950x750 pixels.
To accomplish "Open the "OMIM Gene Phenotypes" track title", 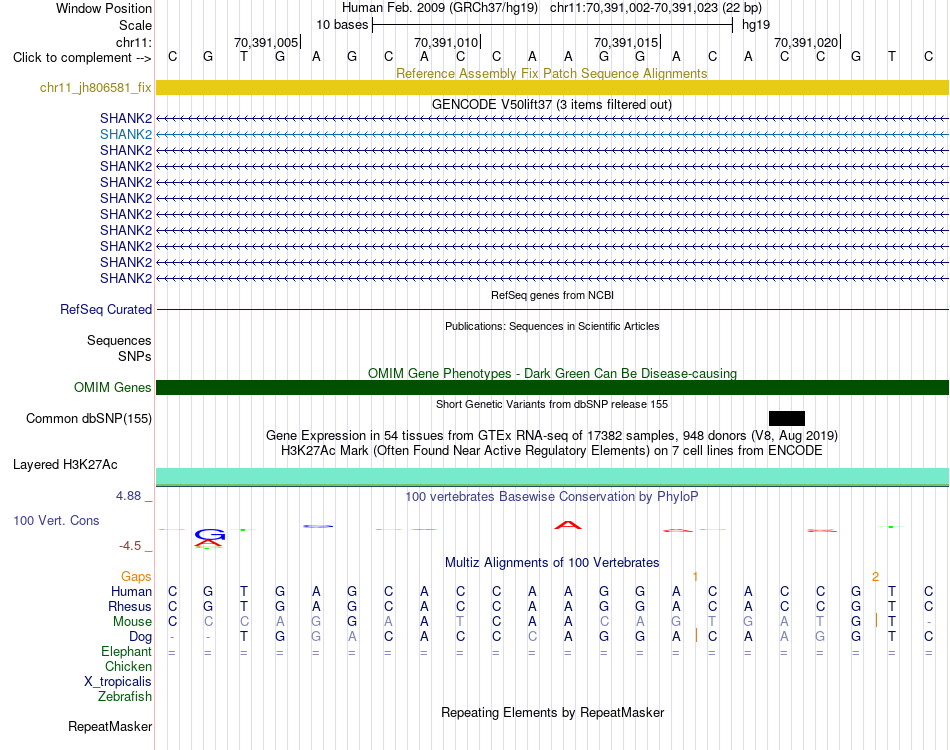I will pyautogui.click(x=552, y=373).
